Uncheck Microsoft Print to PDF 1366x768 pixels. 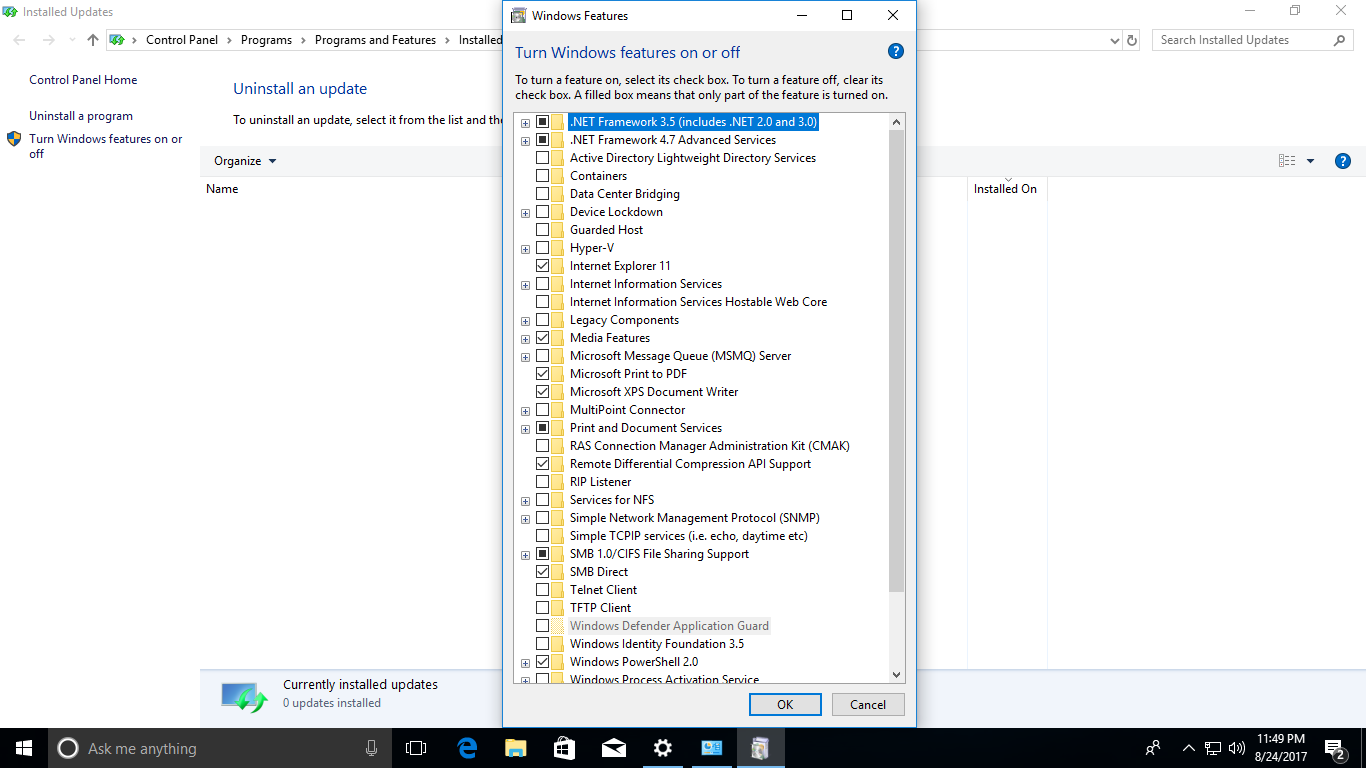click(x=543, y=374)
